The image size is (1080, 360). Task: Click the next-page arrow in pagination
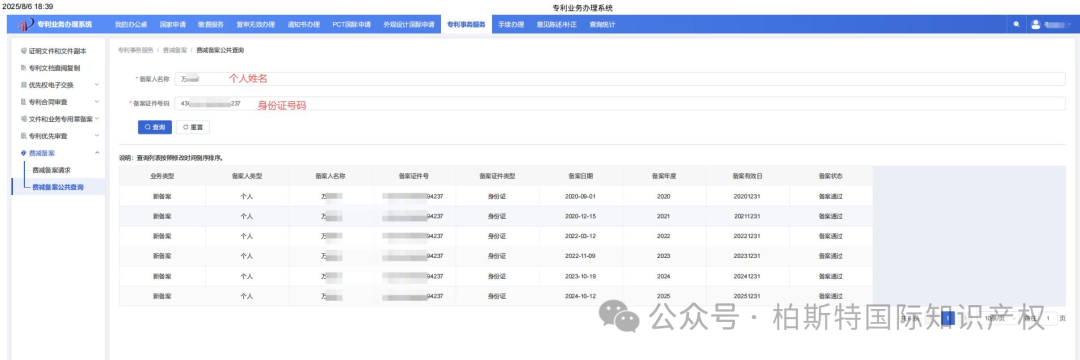(x=965, y=319)
